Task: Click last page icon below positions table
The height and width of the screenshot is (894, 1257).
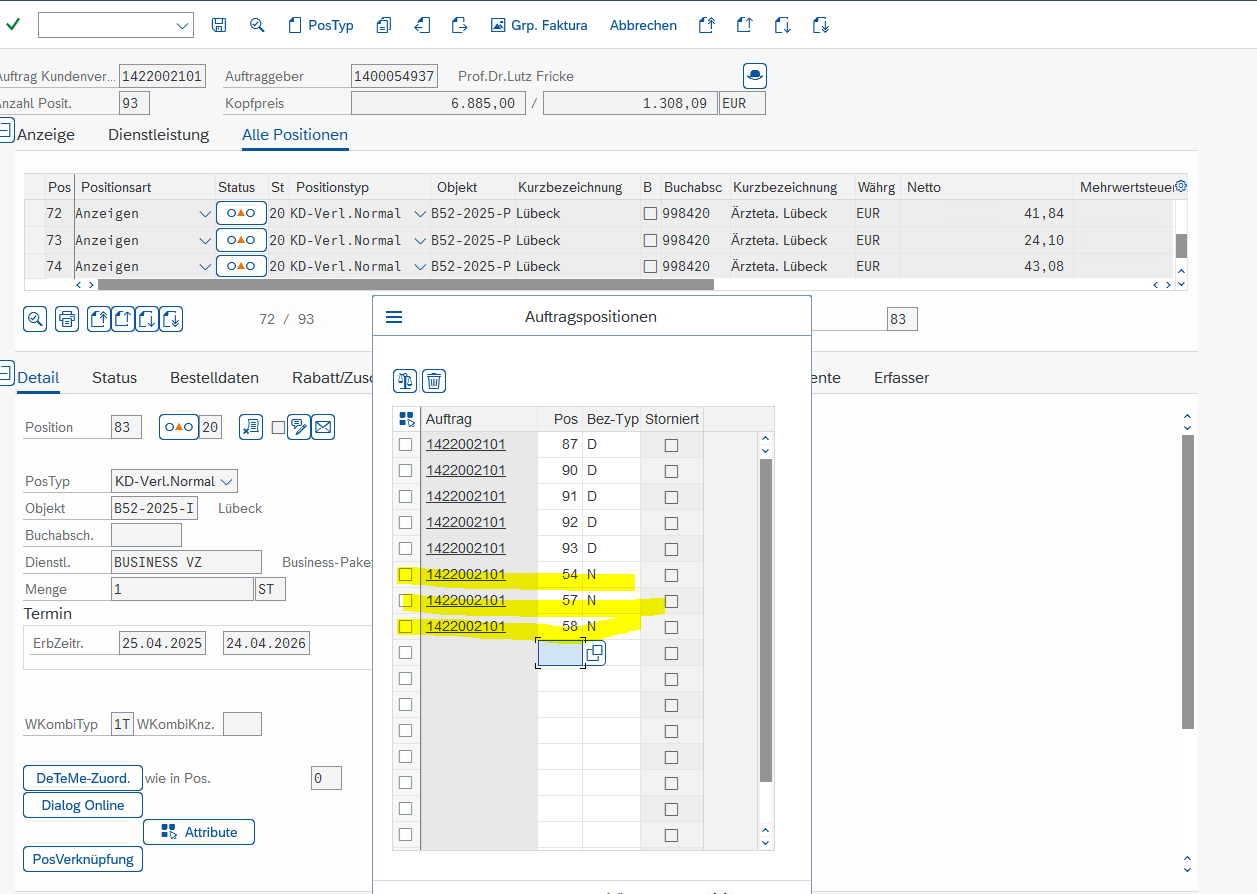Action: (x=171, y=319)
